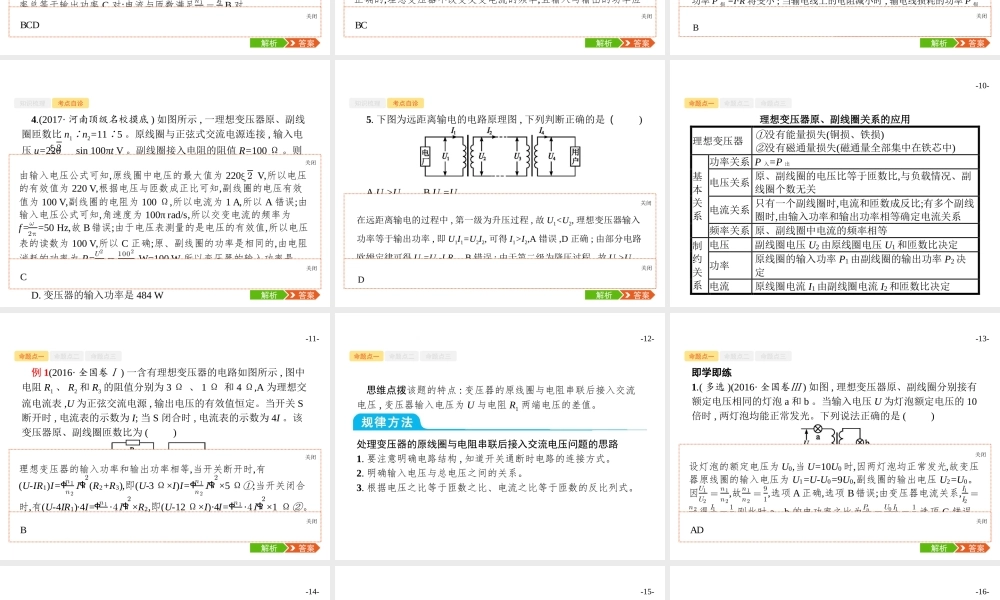Viewport: 1000px width, 600px height.
Task: Select 命题点一 tab on slide 11
Action: (31, 356)
